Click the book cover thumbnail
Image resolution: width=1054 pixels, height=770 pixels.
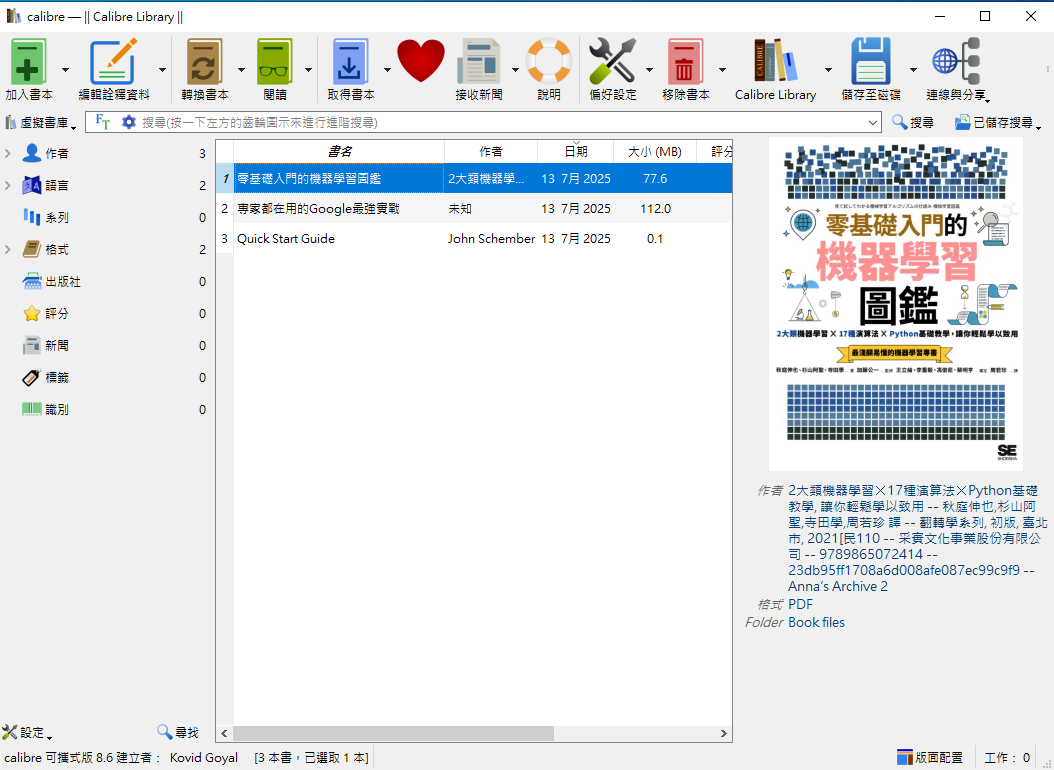[895, 304]
